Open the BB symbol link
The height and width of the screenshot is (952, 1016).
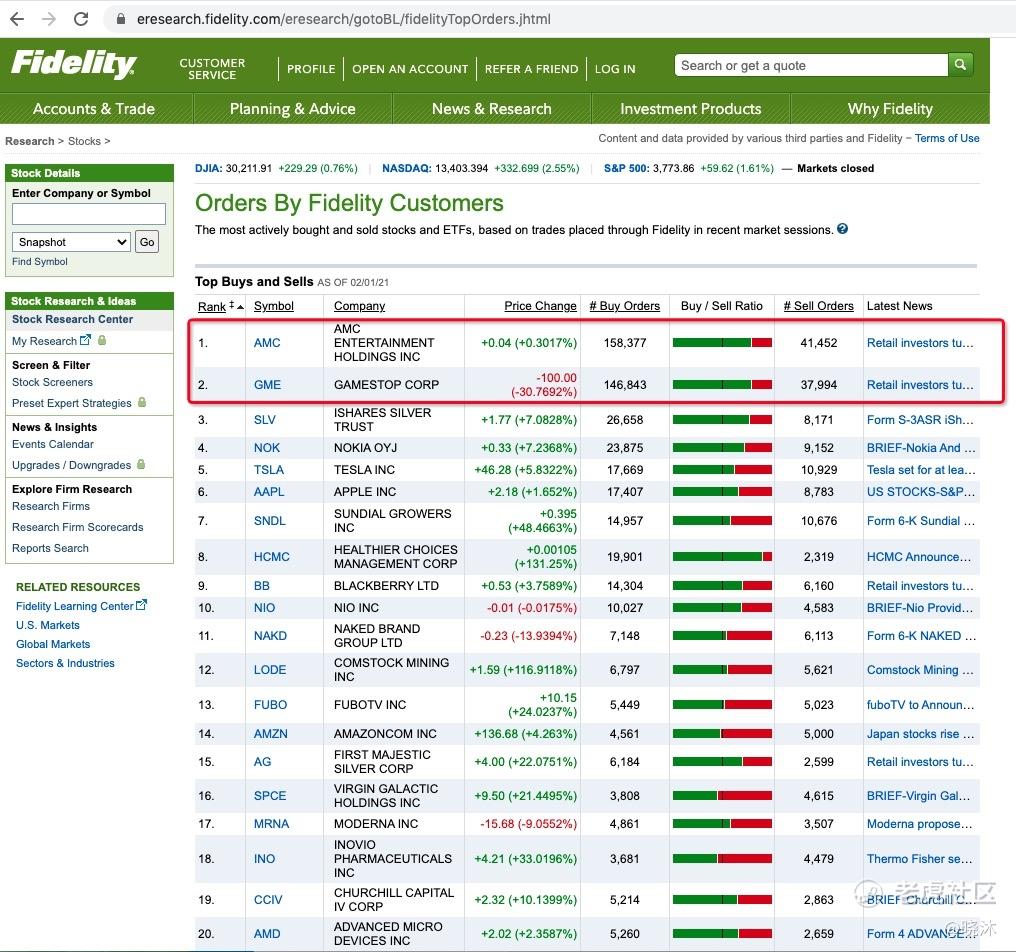[x=261, y=586]
